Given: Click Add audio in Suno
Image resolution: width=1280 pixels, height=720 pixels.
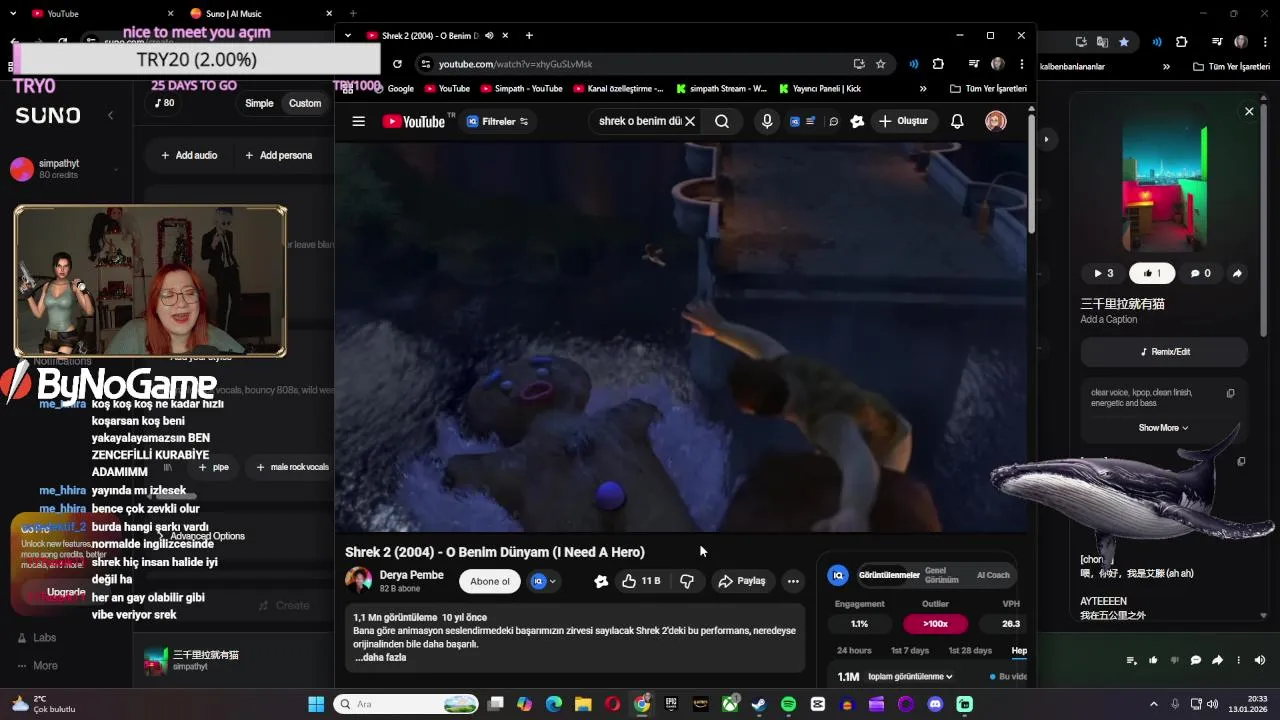Looking at the screenshot, I should click(x=189, y=155).
